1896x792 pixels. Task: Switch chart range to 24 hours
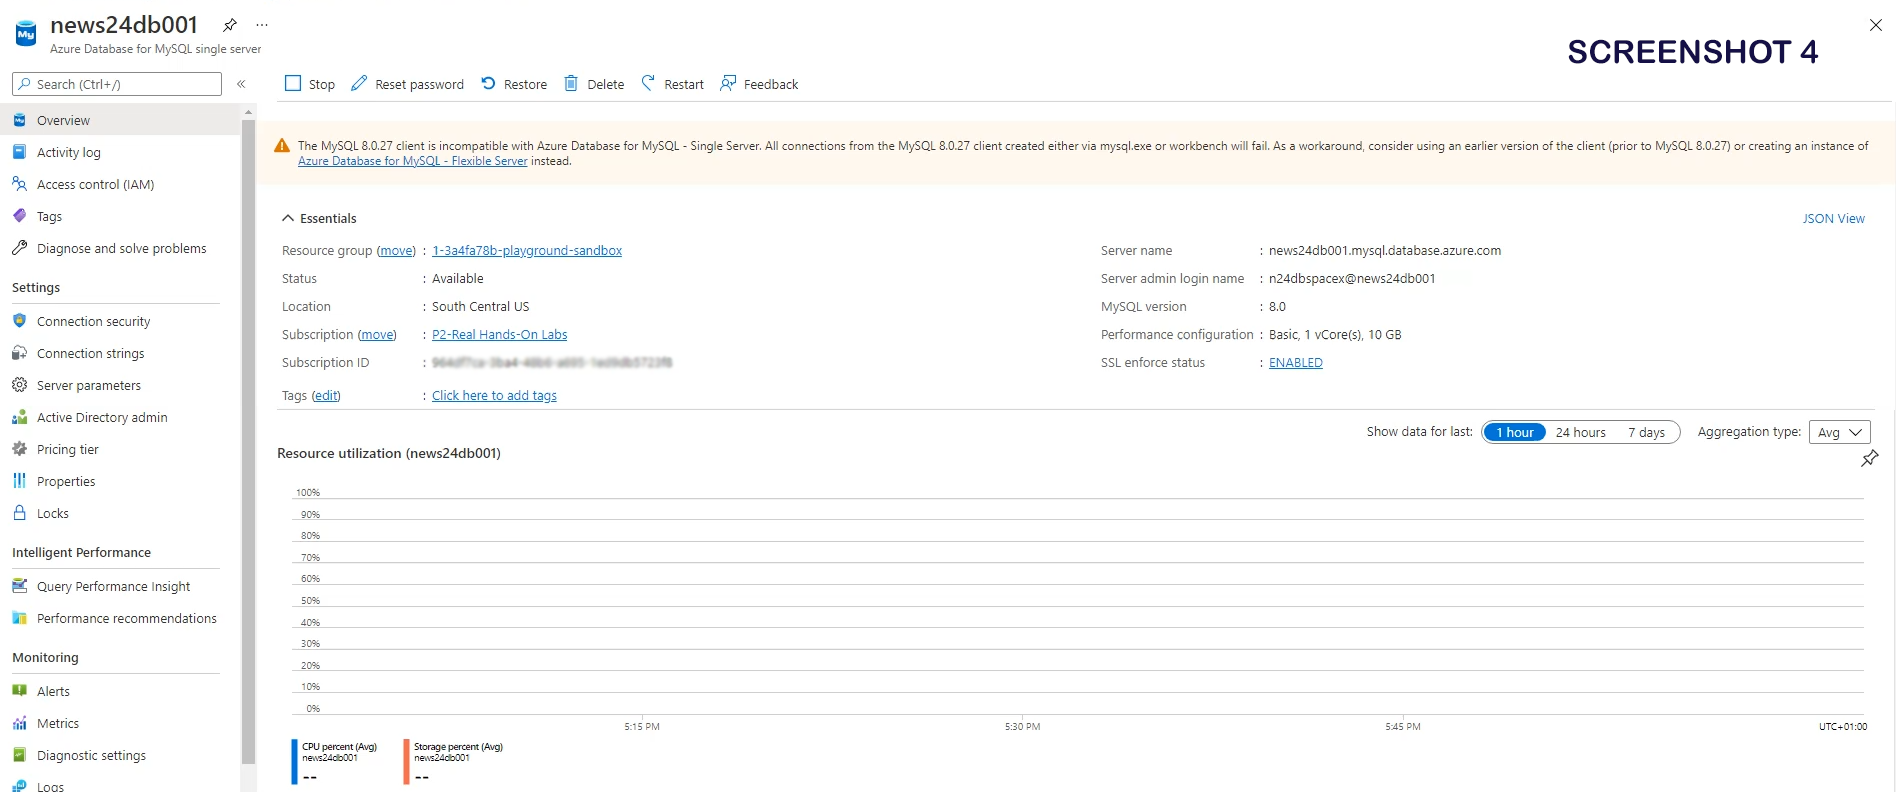coord(1580,432)
